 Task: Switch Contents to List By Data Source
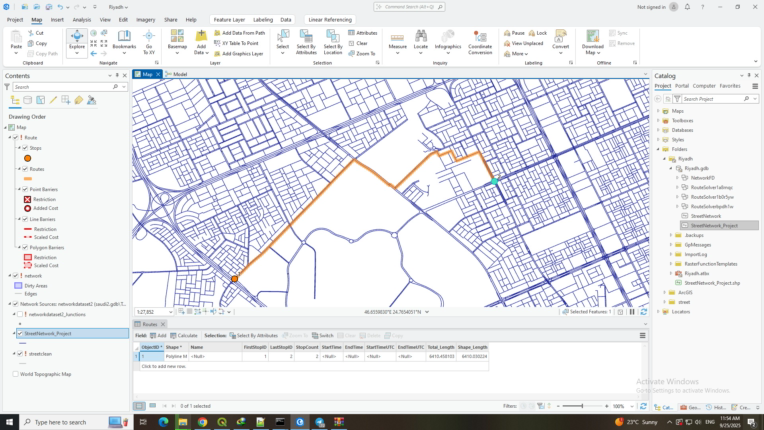point(28,100)
